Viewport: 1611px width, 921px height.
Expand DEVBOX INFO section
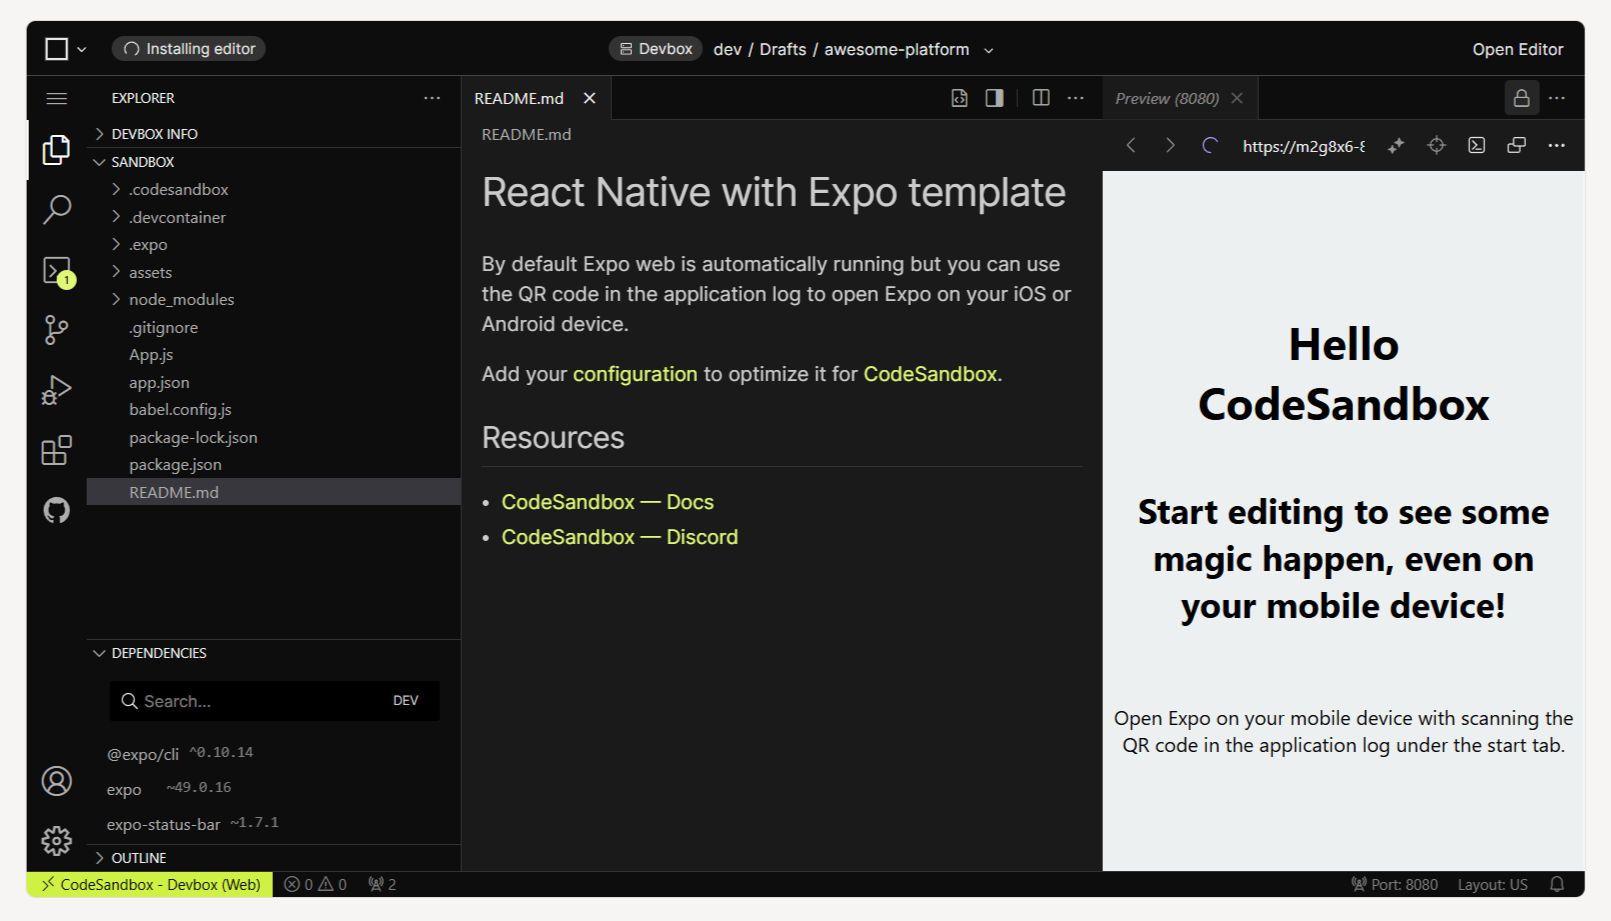tap(274, 134)
